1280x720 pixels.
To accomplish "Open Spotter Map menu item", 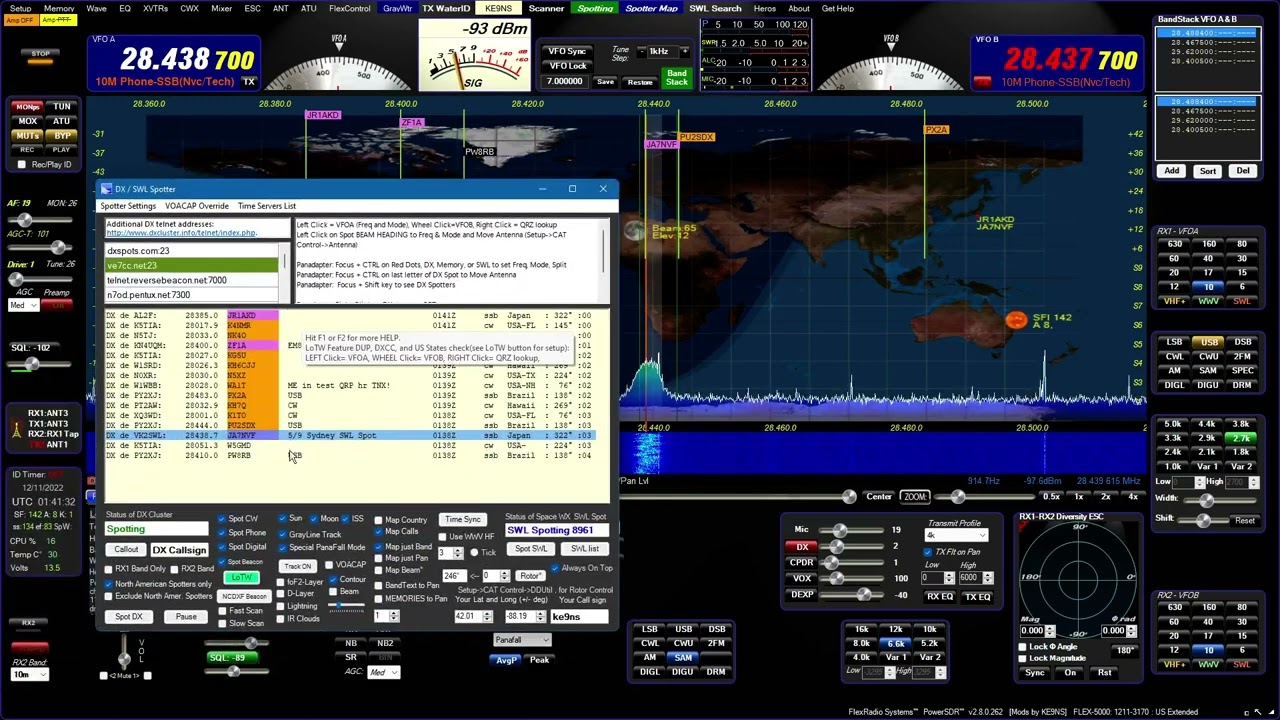I will pyautogui.click(x=651, y=8).
